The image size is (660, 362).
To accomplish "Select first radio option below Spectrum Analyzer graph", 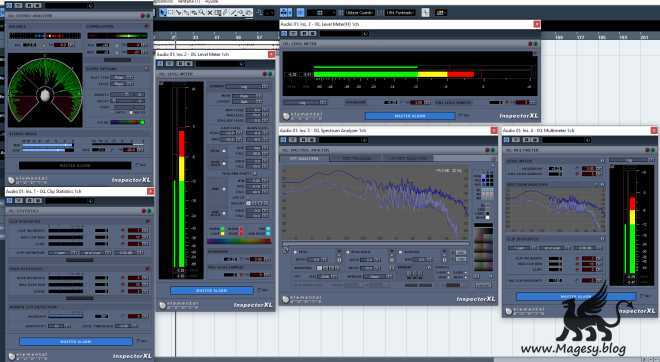I will click(295, 252).
